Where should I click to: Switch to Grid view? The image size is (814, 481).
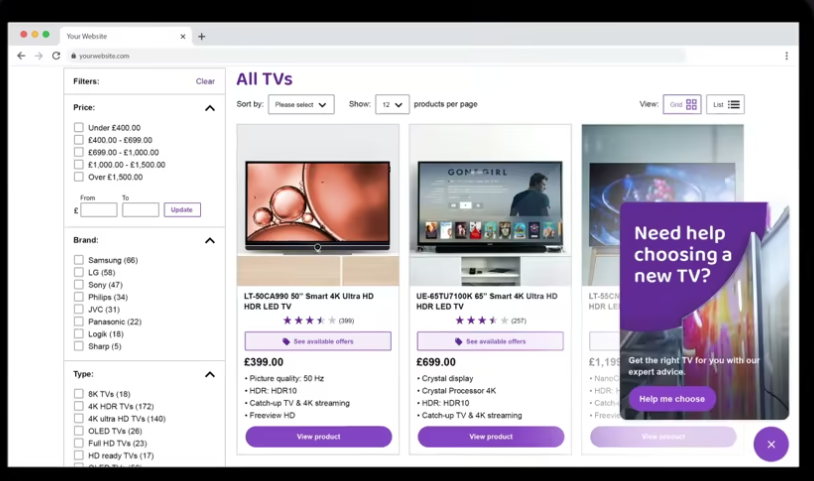[x=682, y=104]
